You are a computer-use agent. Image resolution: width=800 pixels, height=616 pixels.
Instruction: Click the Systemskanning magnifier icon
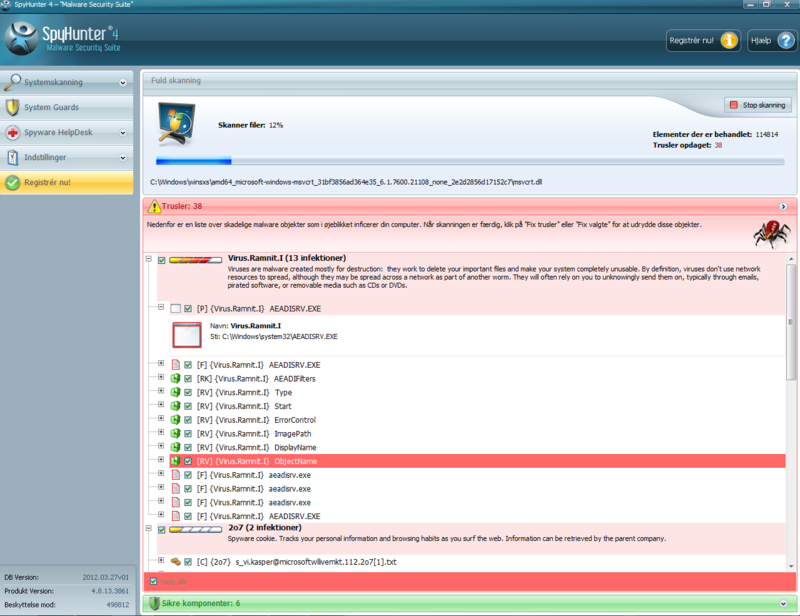tap(12, 82)
